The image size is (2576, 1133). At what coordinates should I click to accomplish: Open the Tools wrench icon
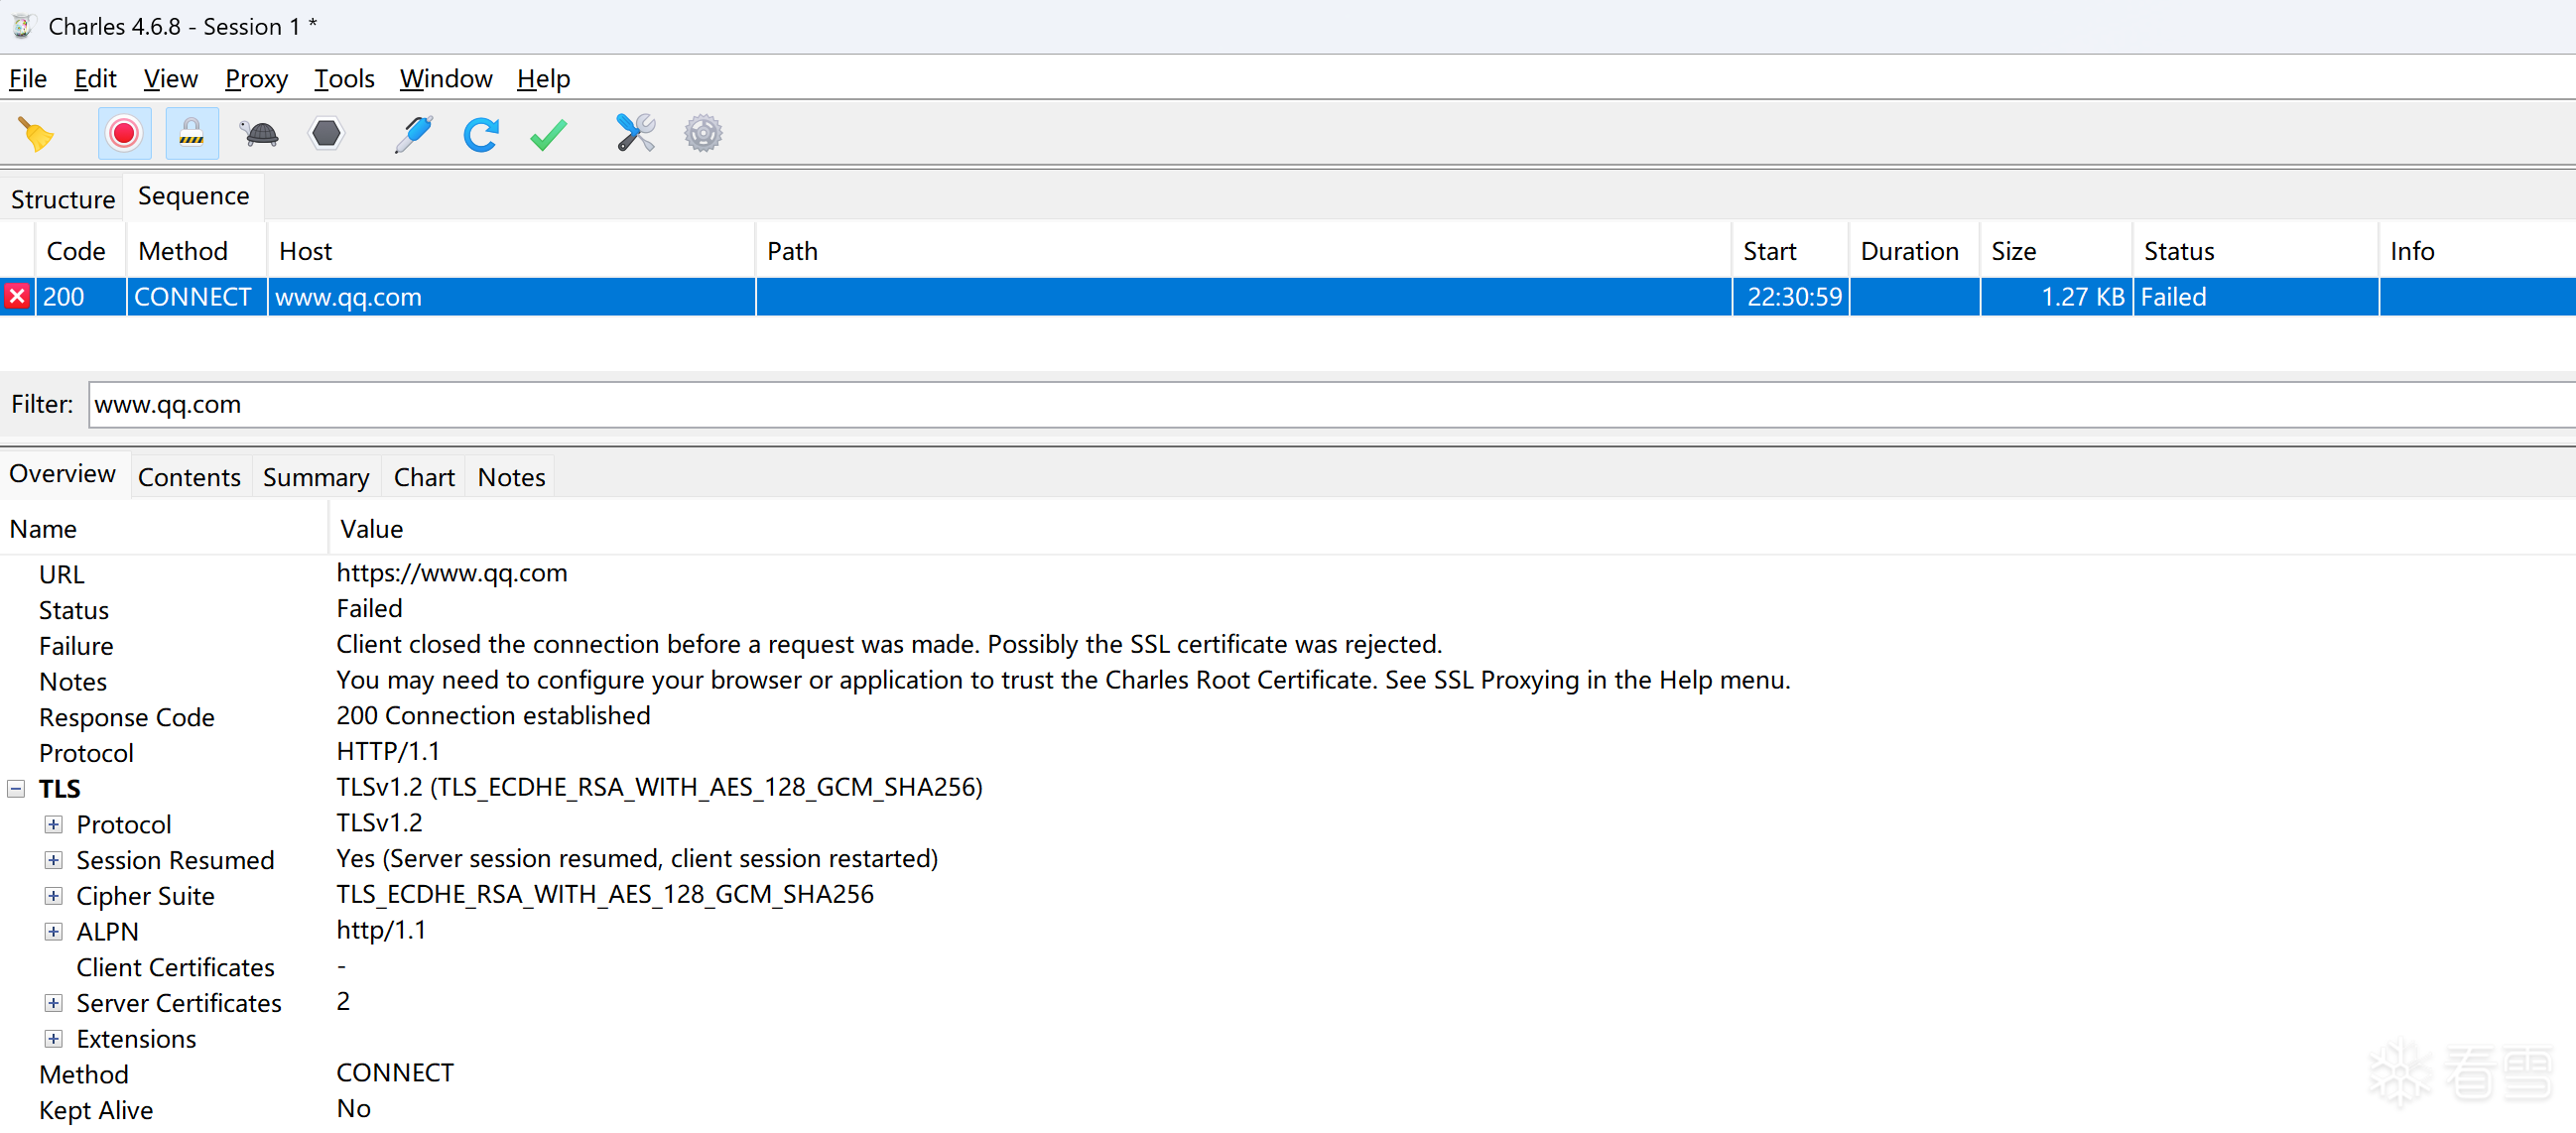(x=635, y=134)
